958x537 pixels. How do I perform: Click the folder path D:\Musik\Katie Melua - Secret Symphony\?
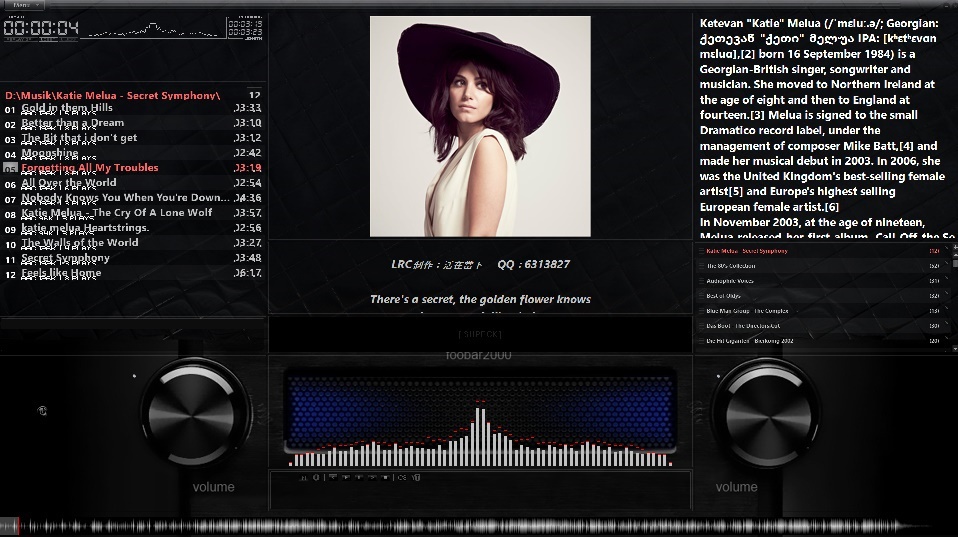[112, 95]
